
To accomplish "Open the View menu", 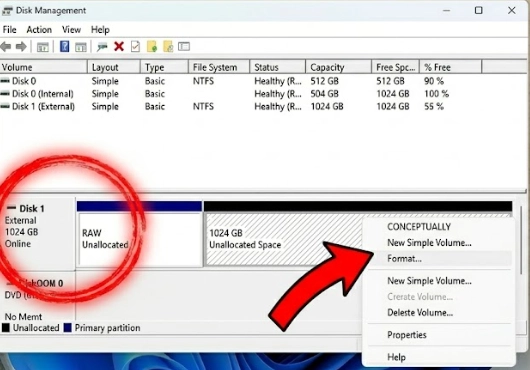I will pyautogui.click(x=71, y=30).
